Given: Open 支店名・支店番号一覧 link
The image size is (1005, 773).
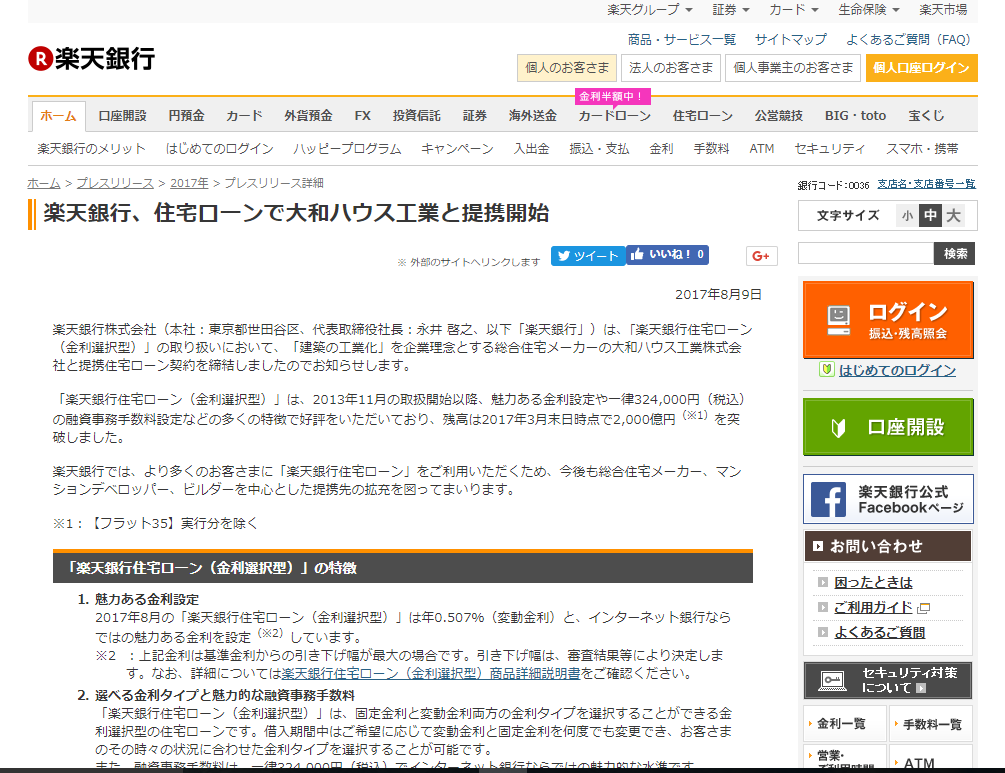Looking at the screenshot, I should pyautogui.click(x=926, y=184).
